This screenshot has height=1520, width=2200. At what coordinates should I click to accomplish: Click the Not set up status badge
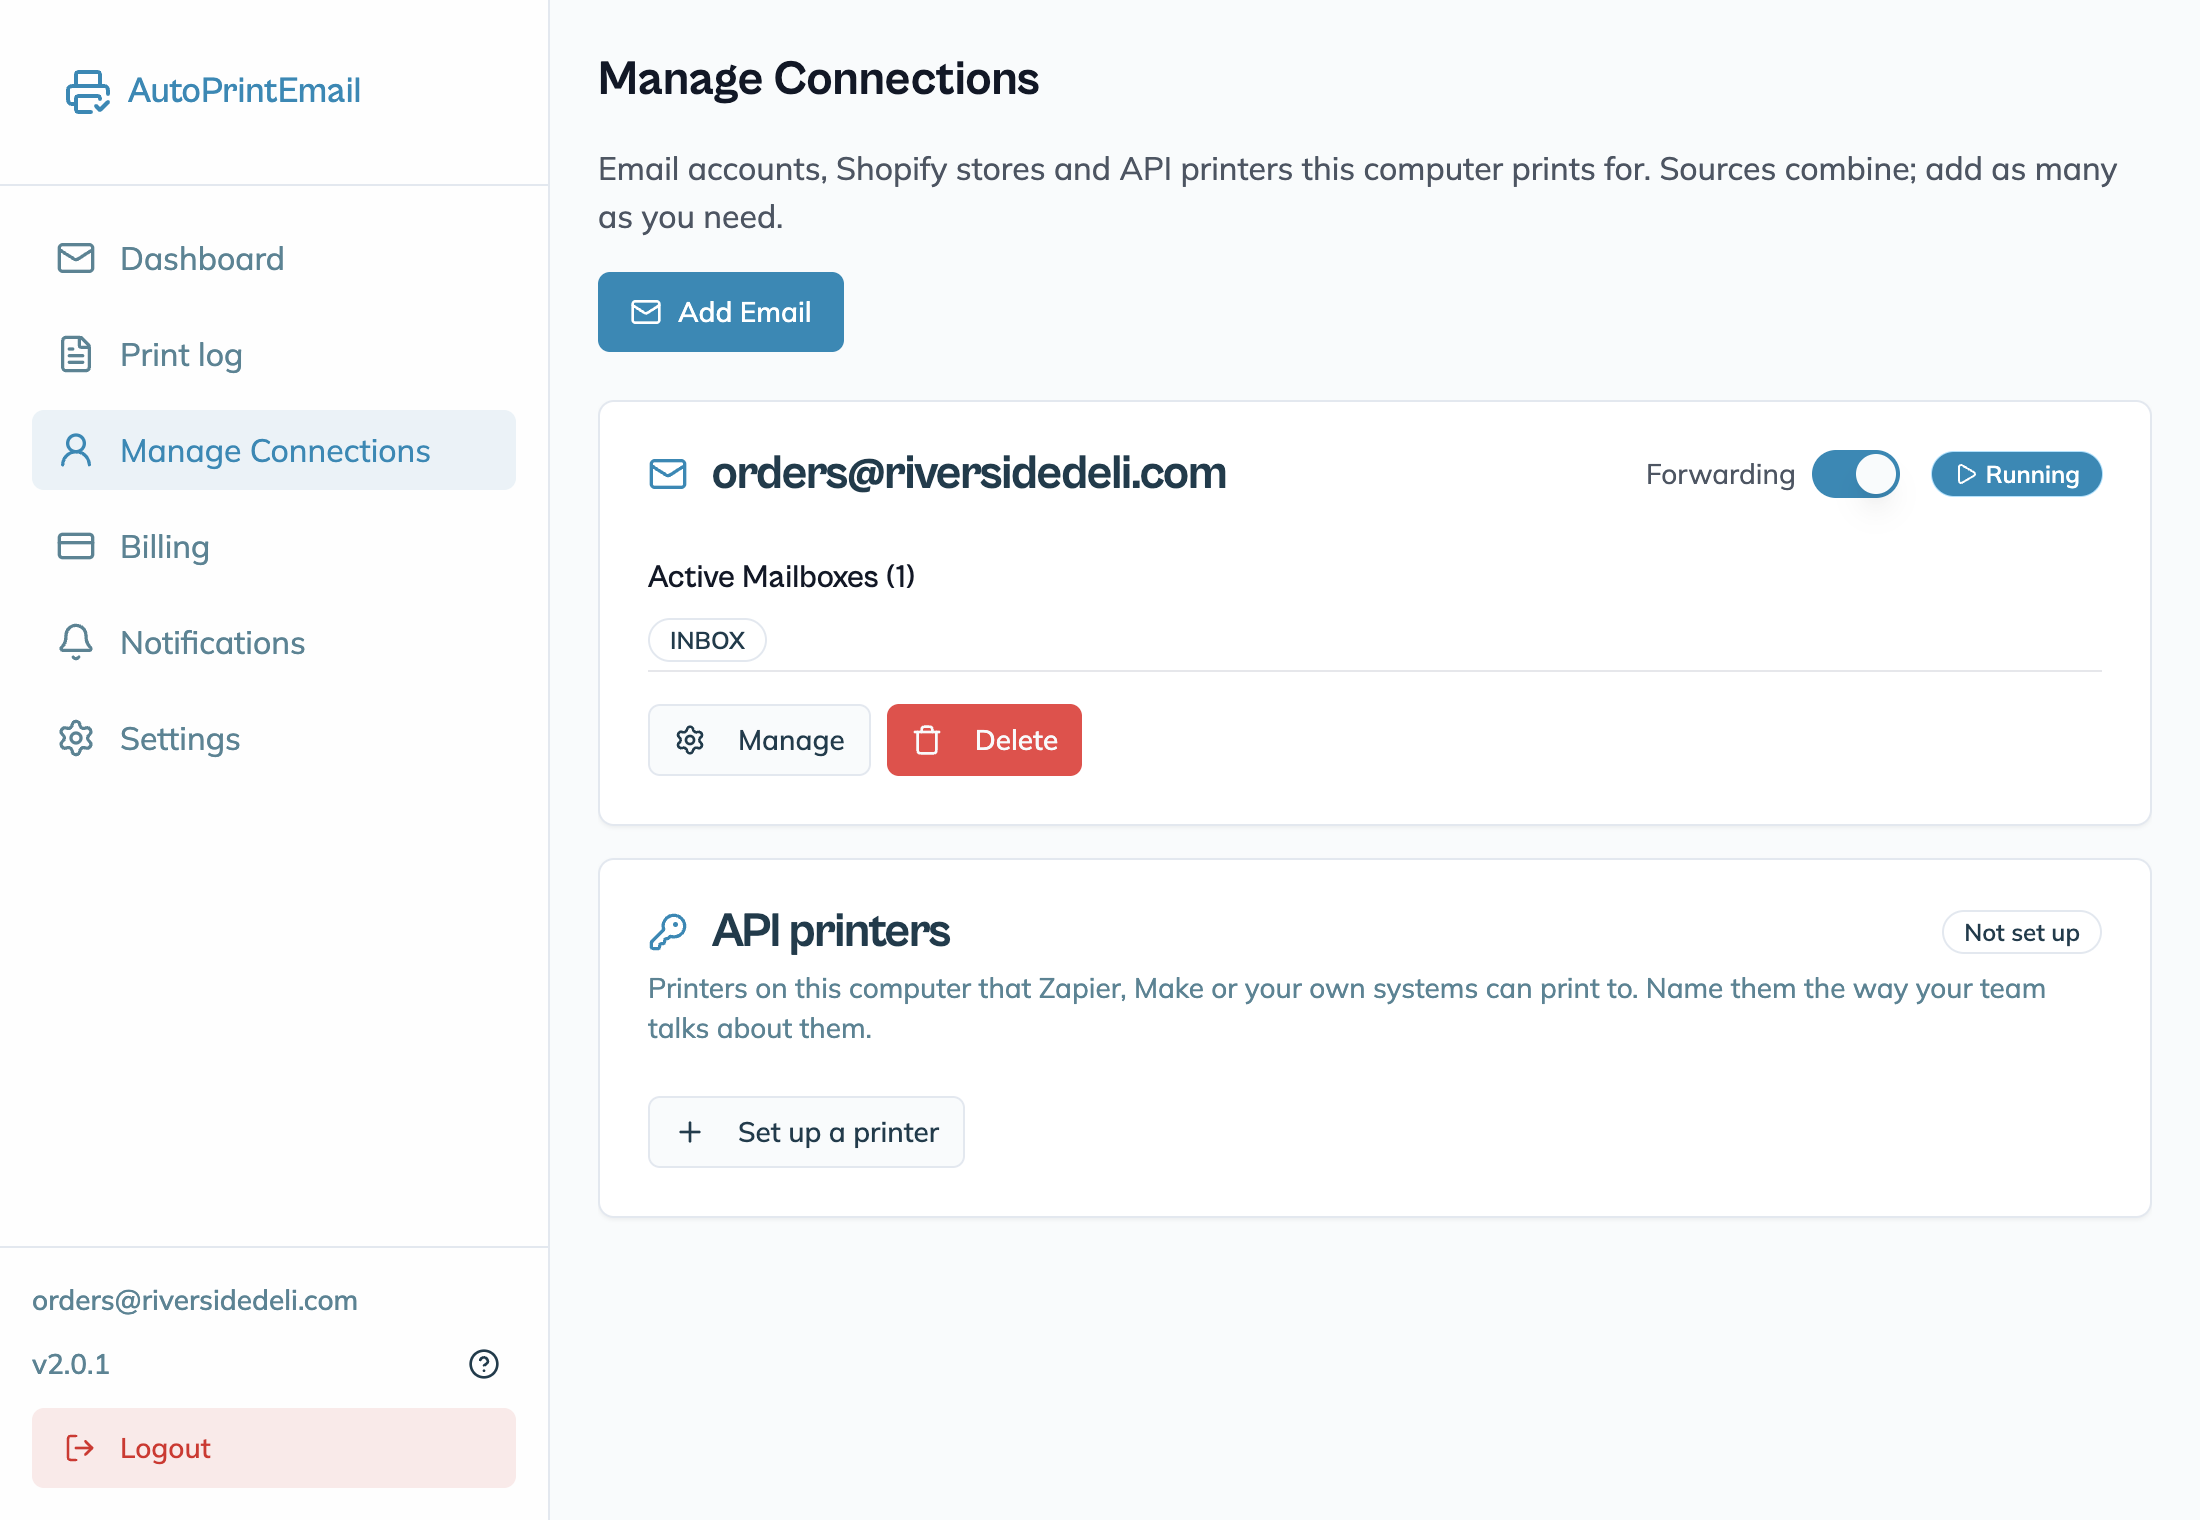coord(2021,932)
